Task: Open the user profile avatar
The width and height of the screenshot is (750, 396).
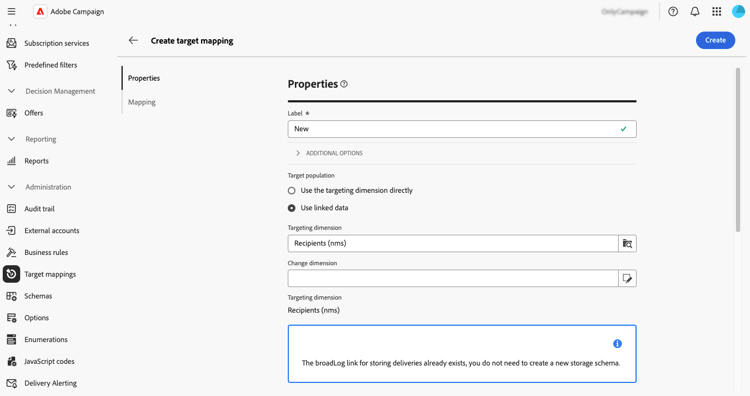Action: (x=738, y=11)
